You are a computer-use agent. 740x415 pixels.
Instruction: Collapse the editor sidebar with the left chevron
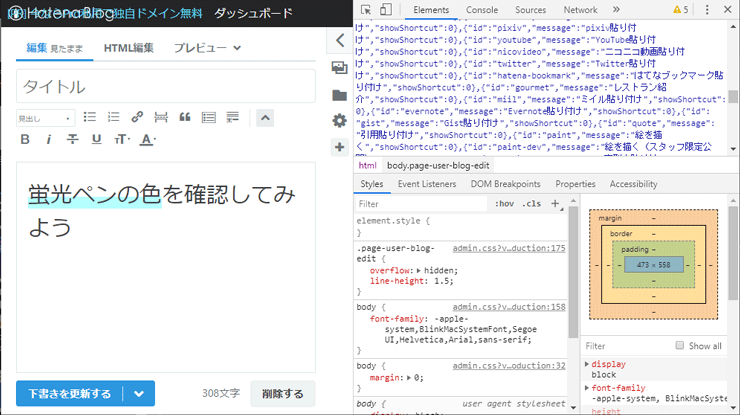pyautogui.click(x=340, y=40)
